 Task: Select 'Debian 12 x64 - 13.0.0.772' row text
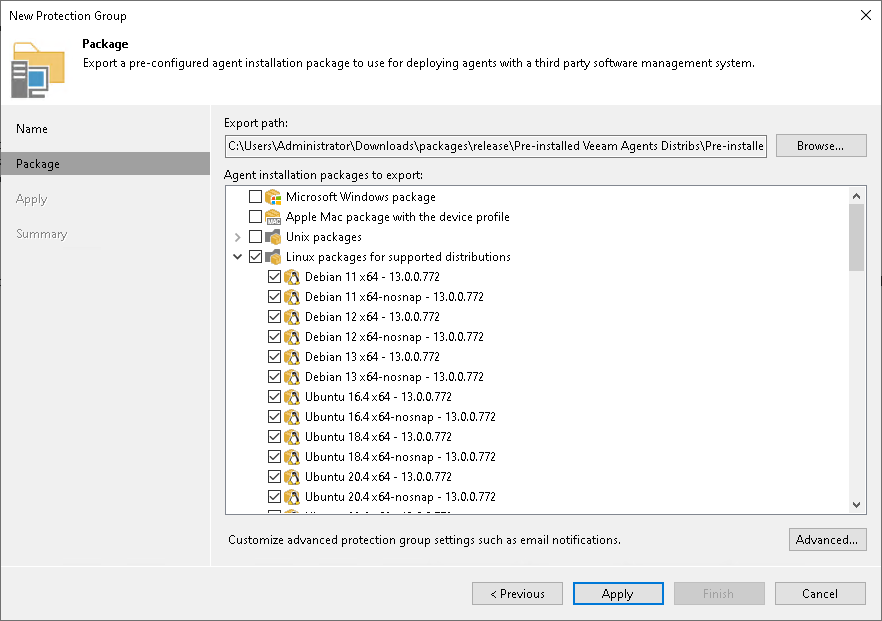[x=372, y=317]
